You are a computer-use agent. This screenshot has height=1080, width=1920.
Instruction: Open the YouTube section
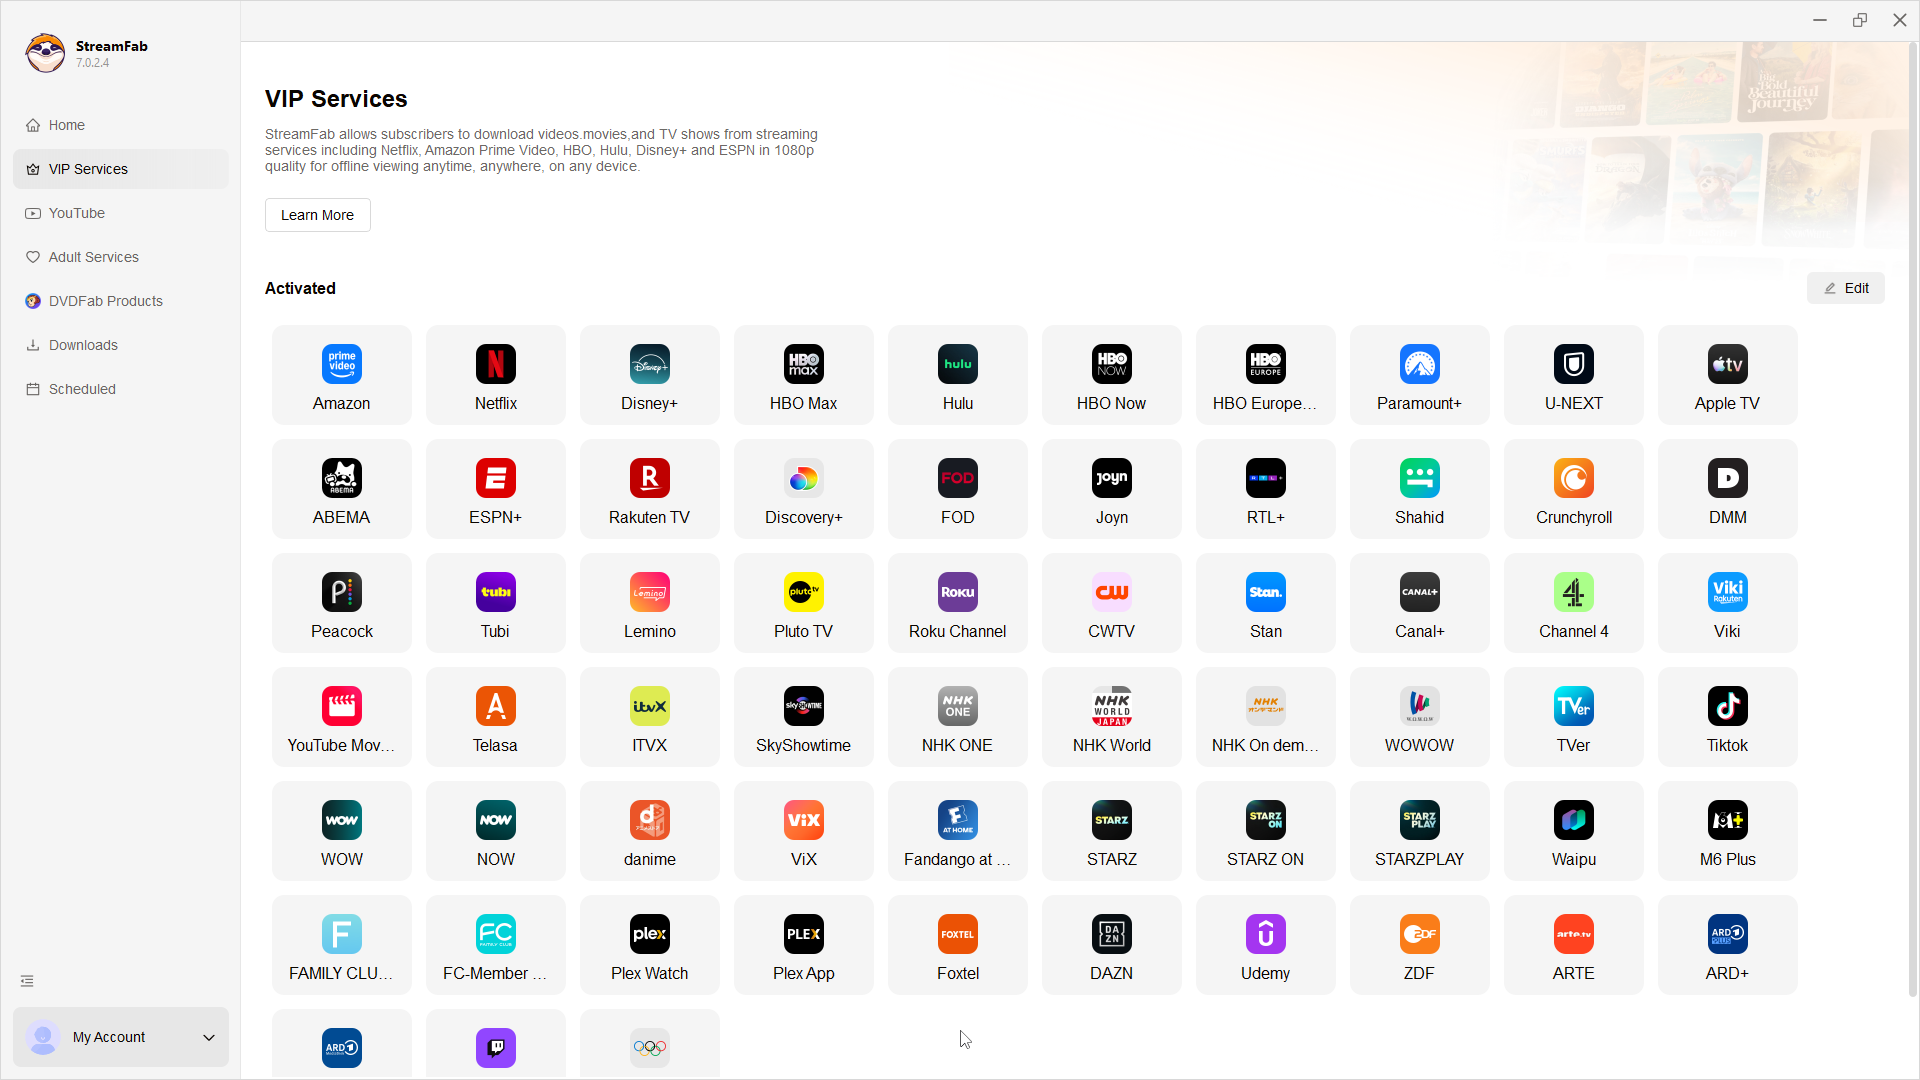(121, 213)
